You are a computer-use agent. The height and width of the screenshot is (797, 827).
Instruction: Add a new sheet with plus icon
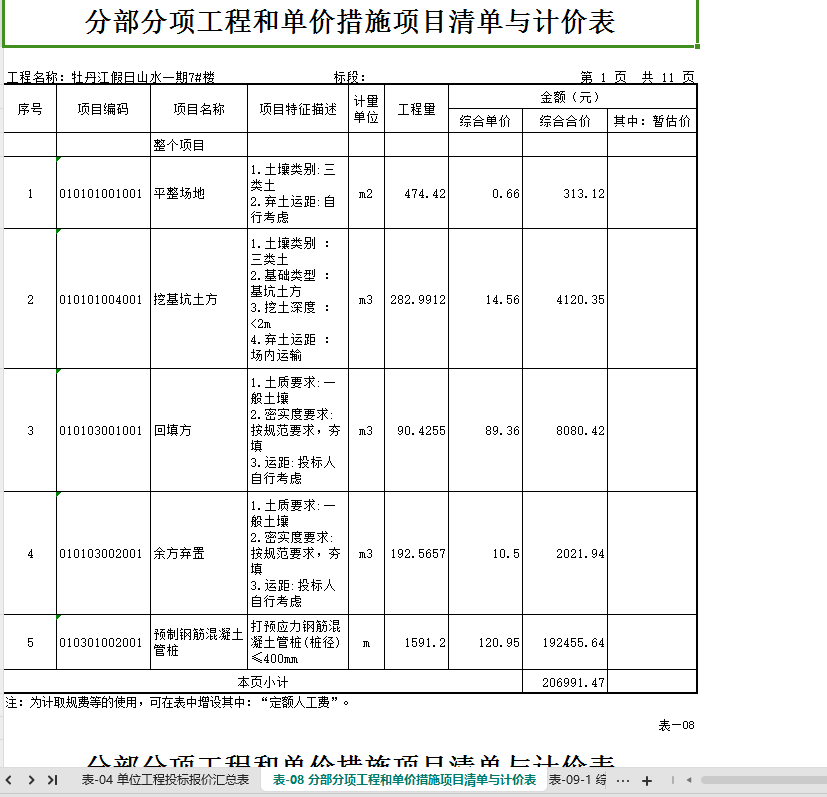click(x=647, y=781)
